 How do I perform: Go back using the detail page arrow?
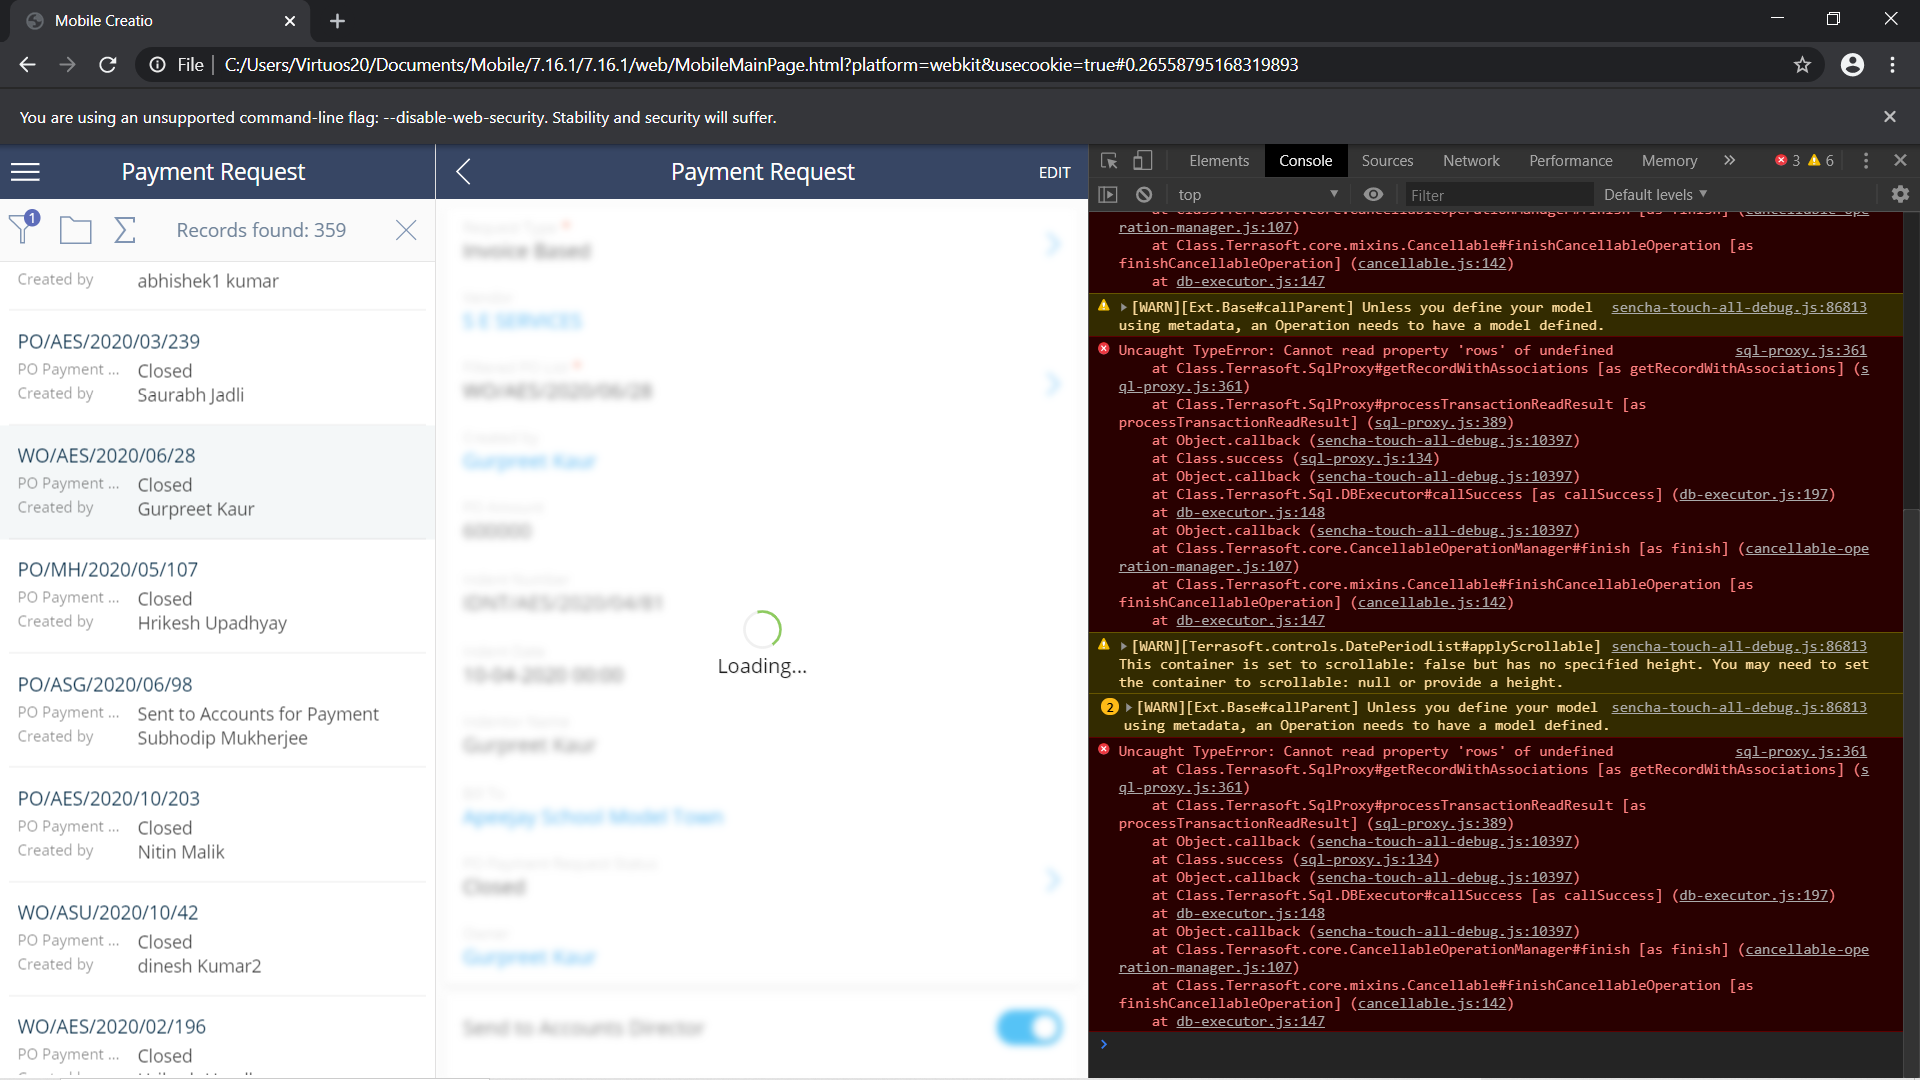463,172
